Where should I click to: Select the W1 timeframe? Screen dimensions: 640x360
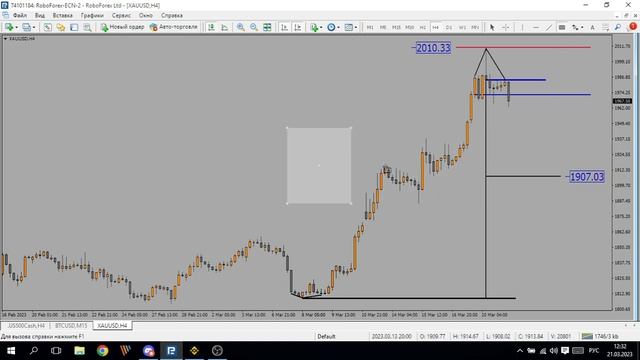(462, 27)
